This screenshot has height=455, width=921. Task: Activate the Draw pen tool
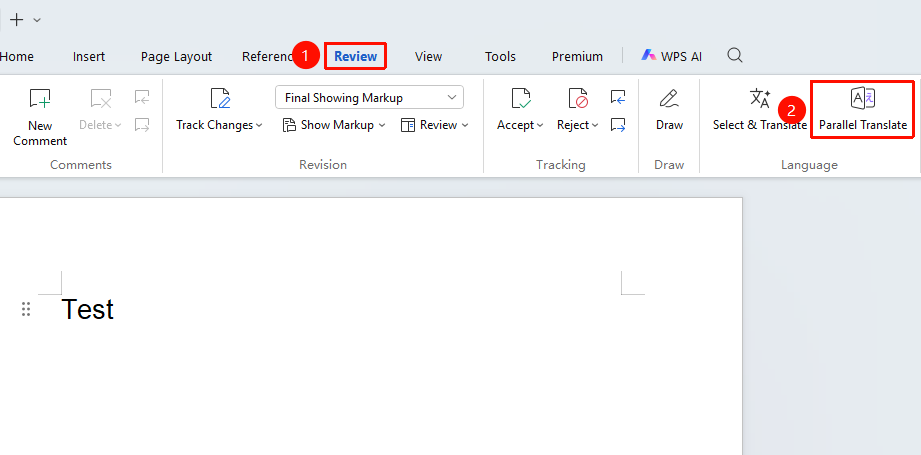coord(669,109)
